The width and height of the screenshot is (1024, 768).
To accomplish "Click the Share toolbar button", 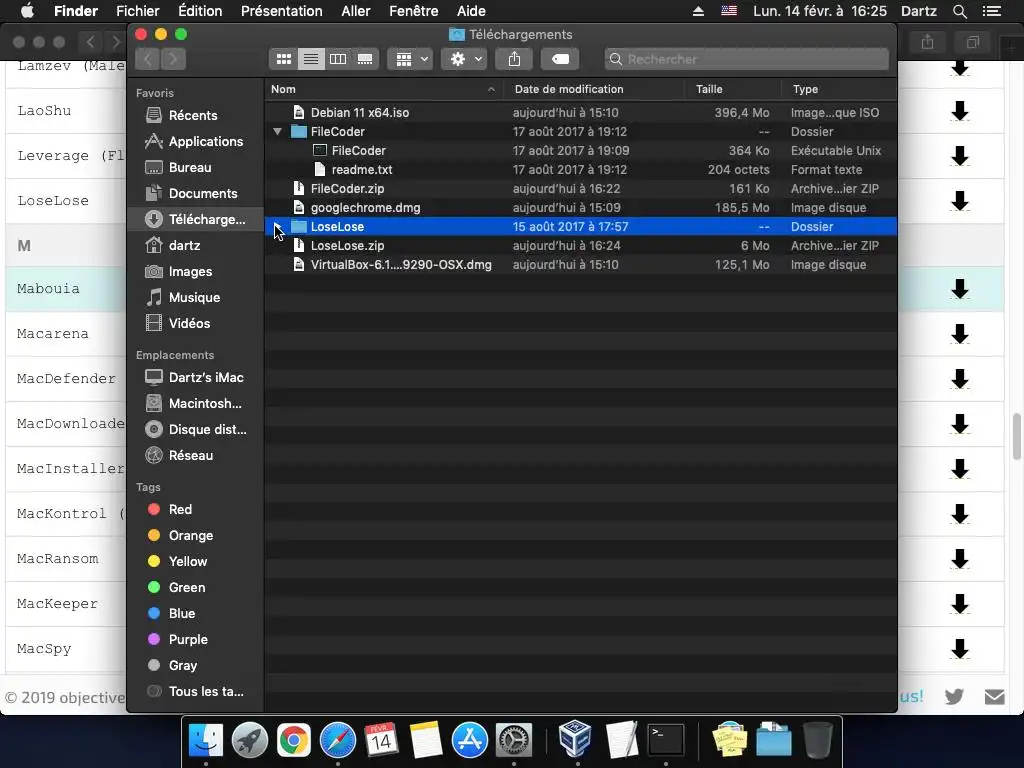I will pos(515,59).
